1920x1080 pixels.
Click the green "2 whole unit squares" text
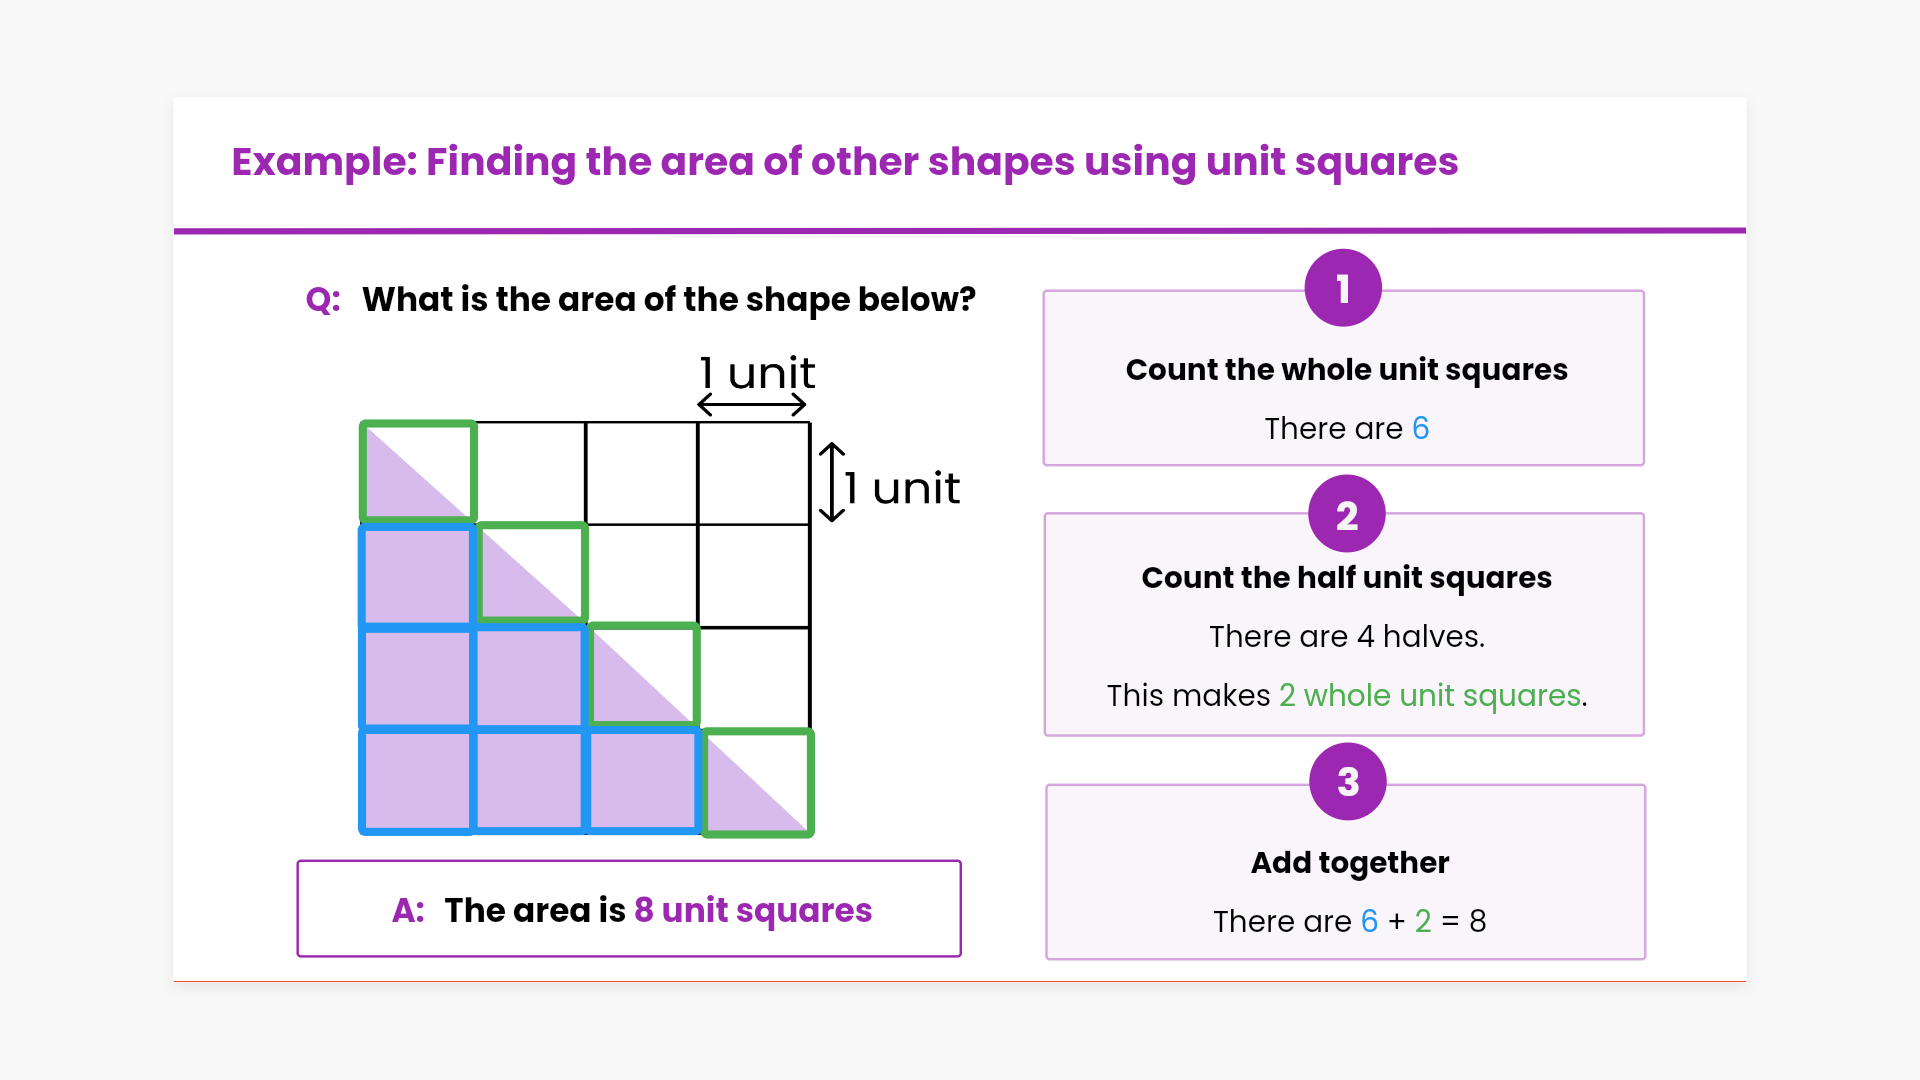[x=1430, y=695]
